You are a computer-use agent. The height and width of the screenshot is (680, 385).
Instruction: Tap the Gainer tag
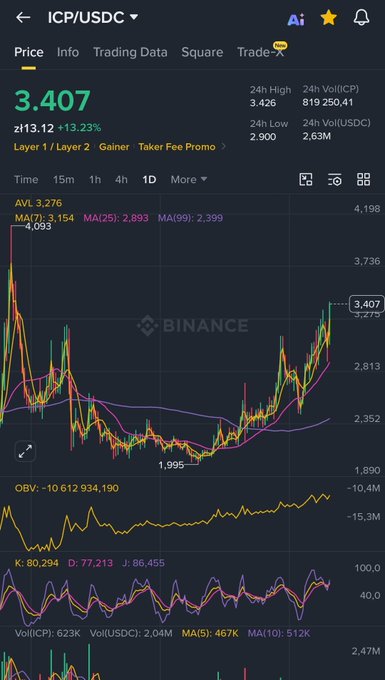coord(114,147)
